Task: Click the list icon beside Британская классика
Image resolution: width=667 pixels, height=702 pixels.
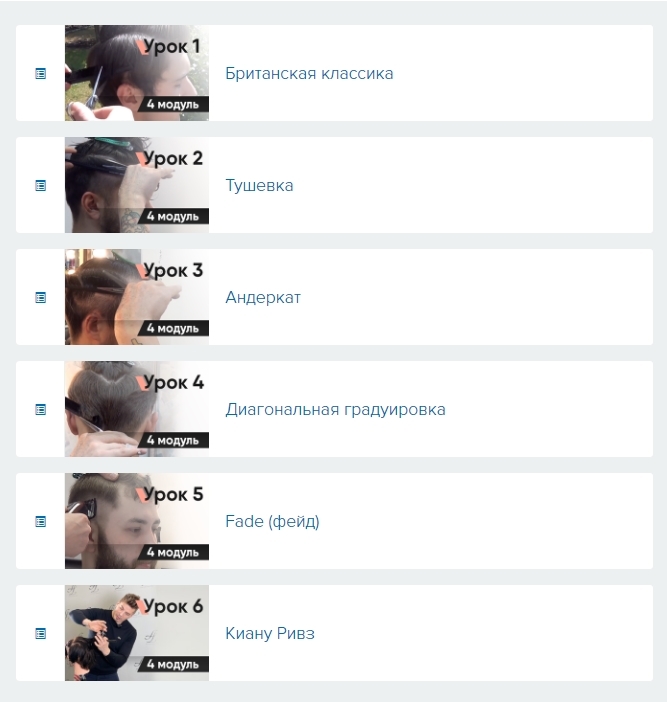Action: point(41,73)
